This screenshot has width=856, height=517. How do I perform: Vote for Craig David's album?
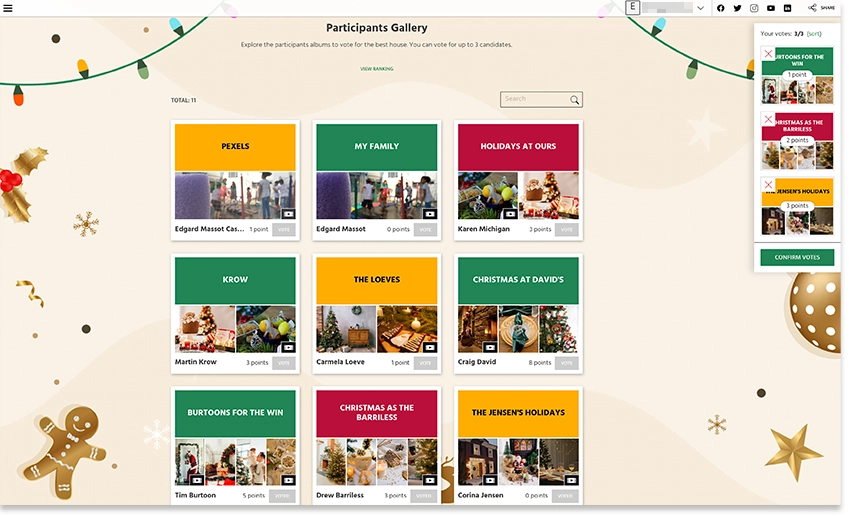(x=567, y=363)
